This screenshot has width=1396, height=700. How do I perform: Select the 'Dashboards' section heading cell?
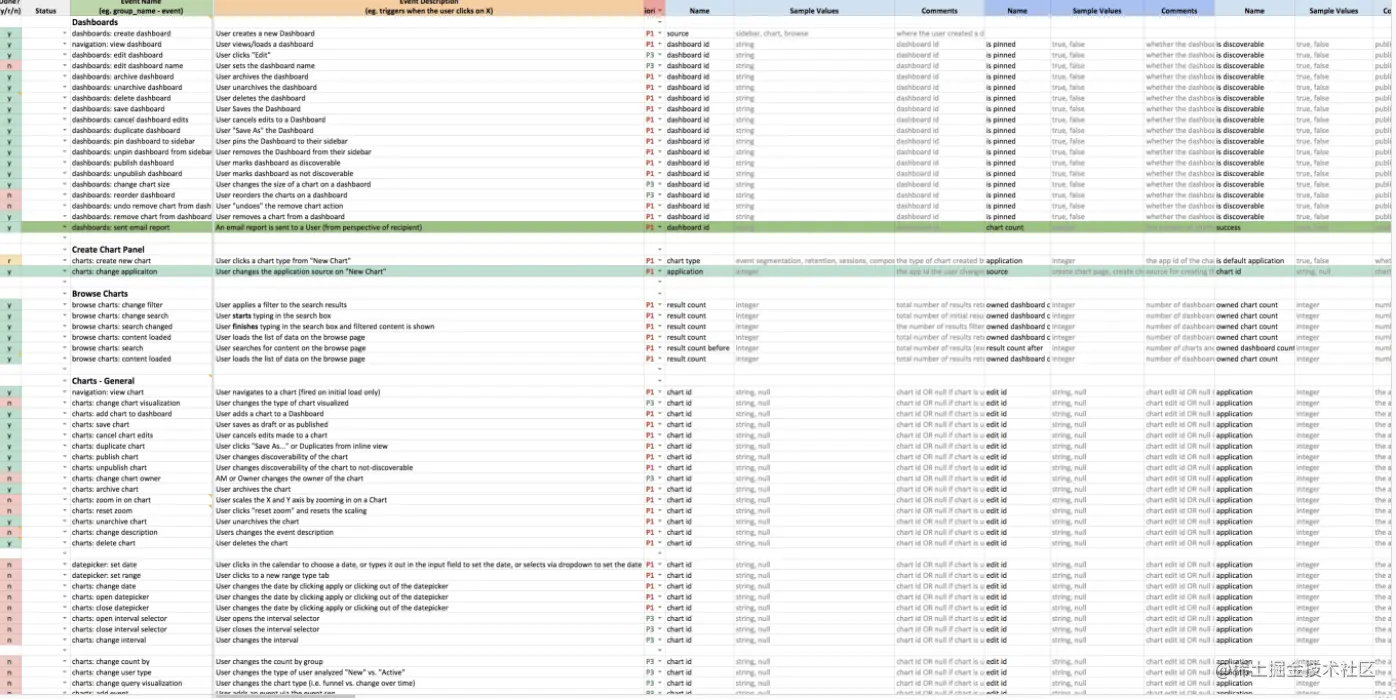tap(141, 22)
